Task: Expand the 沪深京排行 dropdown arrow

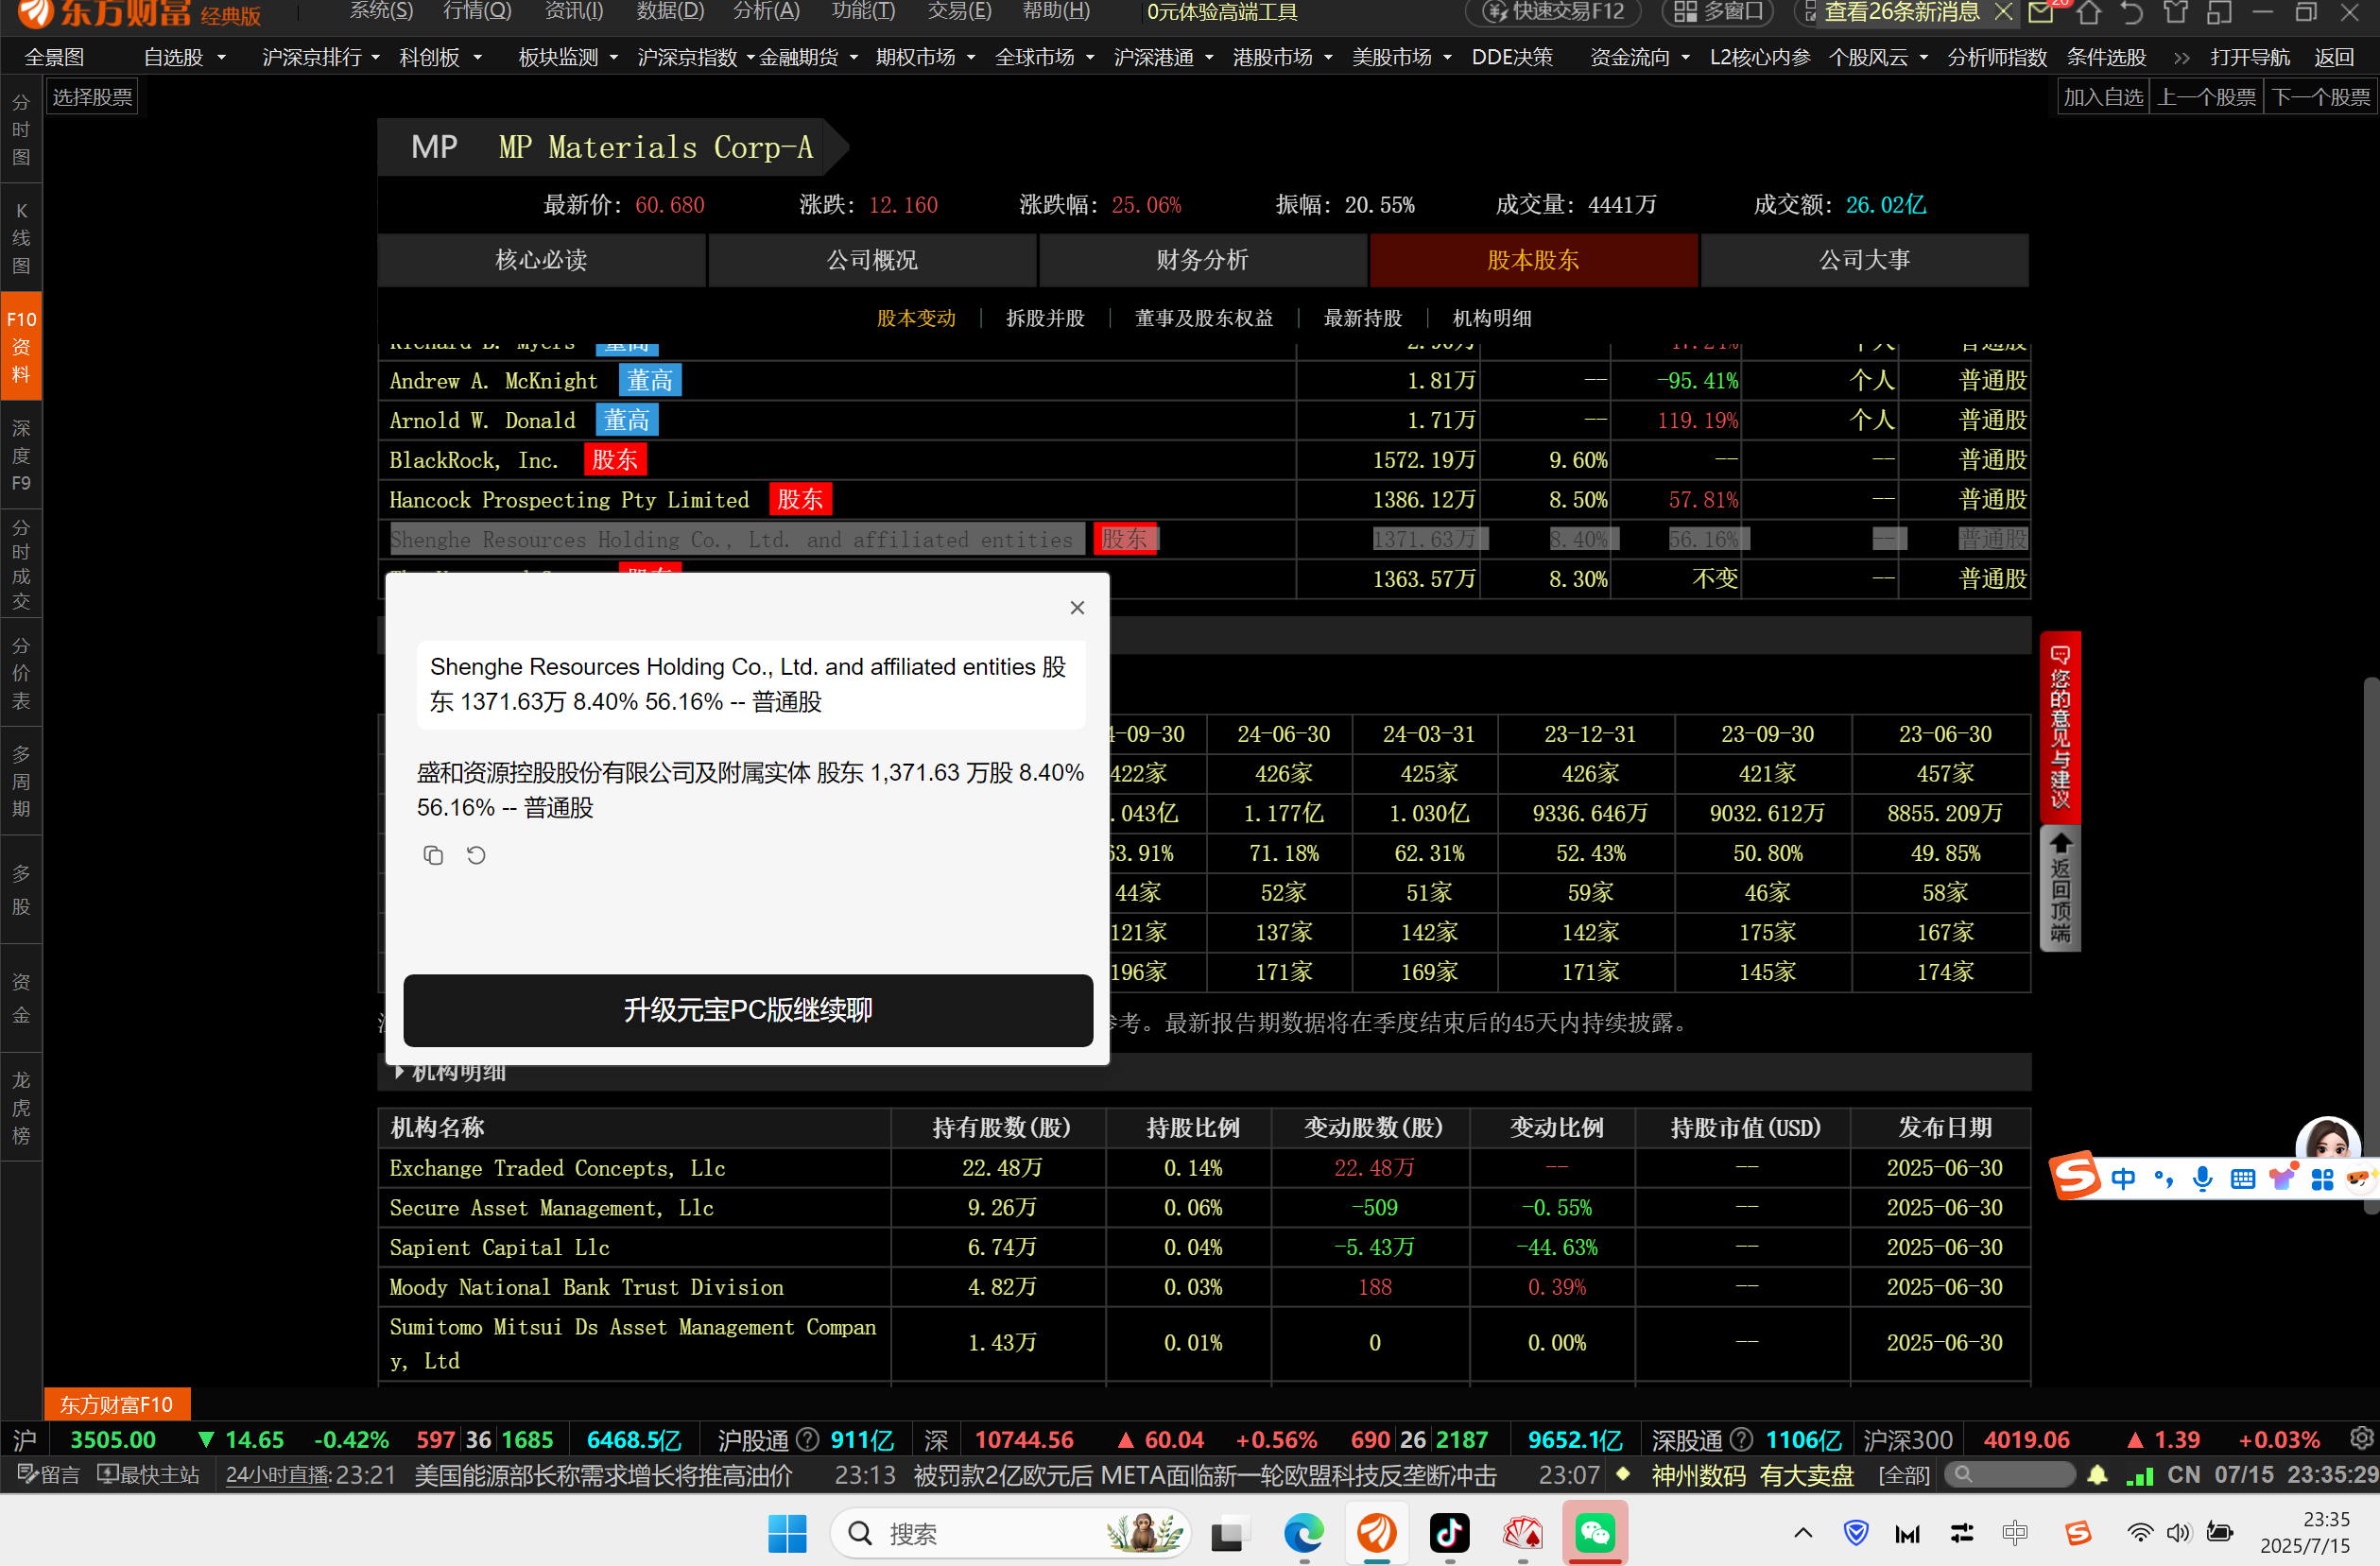Action: 376,58
